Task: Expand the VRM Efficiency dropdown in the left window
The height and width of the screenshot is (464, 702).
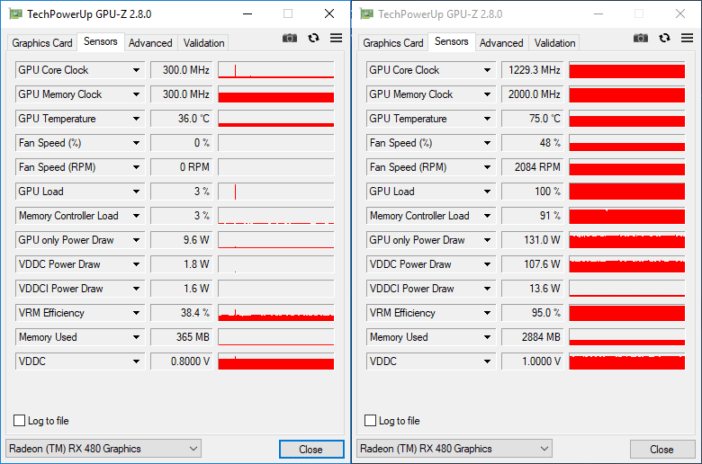Action: coord(136,313)
